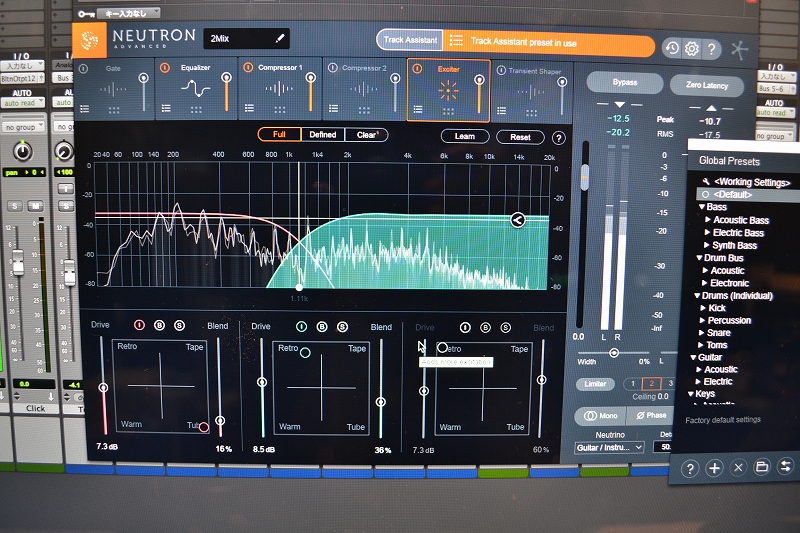The height and width of the screenshot is (533, 800).
Task: Invert Phase toggle
Action: [x=651, y=415]
